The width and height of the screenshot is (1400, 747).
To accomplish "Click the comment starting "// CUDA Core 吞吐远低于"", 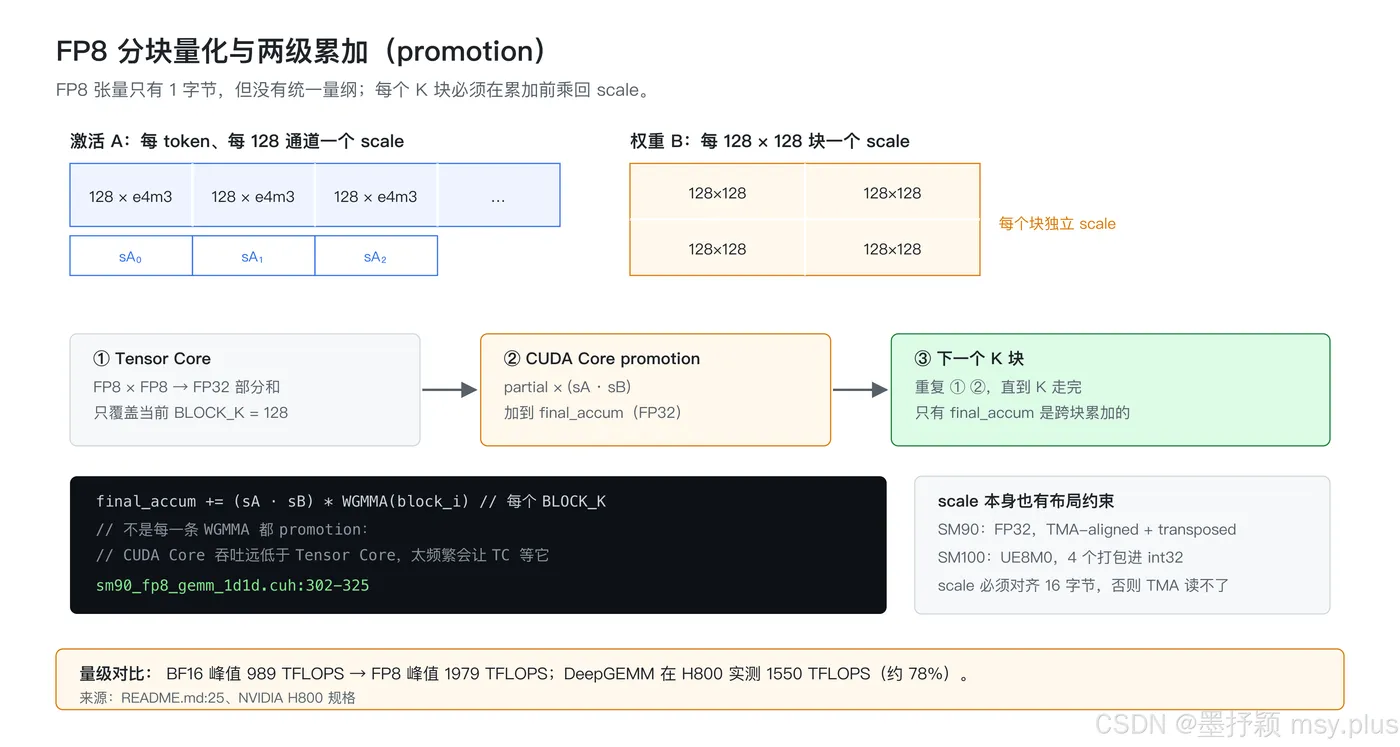I will [x=323, y=555].
